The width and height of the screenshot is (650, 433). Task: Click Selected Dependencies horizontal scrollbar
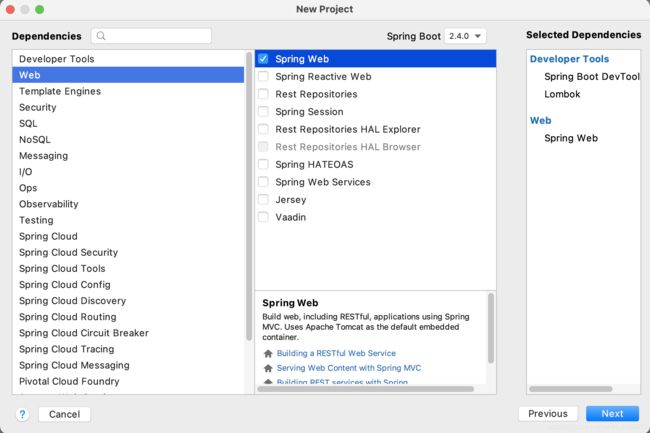pyautogui.click(x=571, y=389)
